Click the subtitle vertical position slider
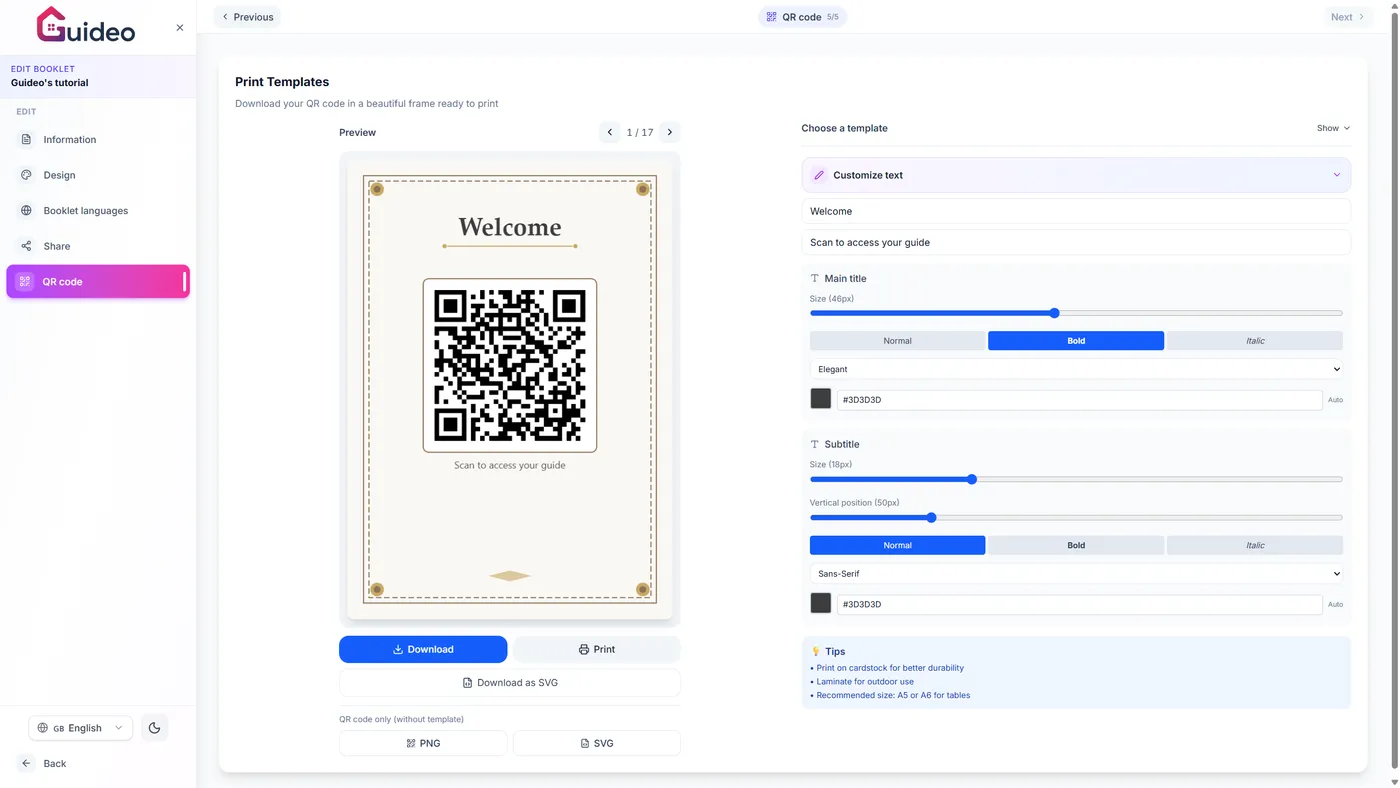 [x=1076, y=517]
